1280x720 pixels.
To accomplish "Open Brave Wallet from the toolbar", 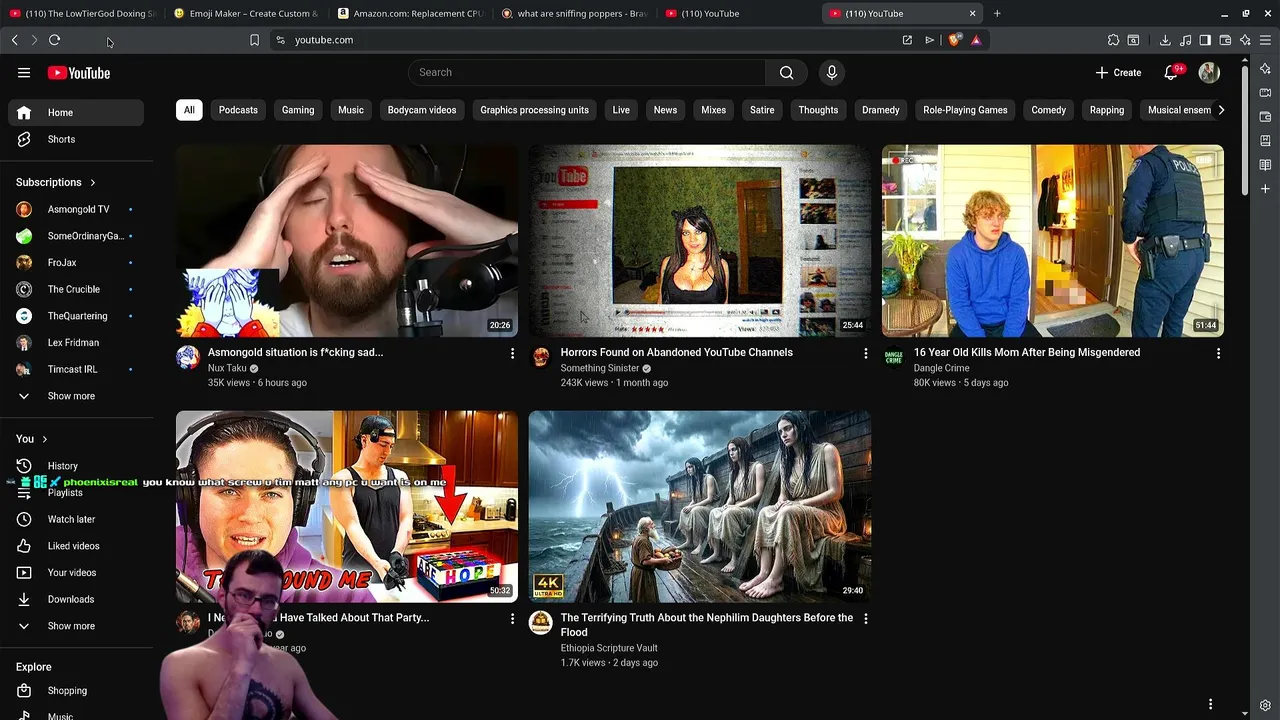I will pos(1225,40).
